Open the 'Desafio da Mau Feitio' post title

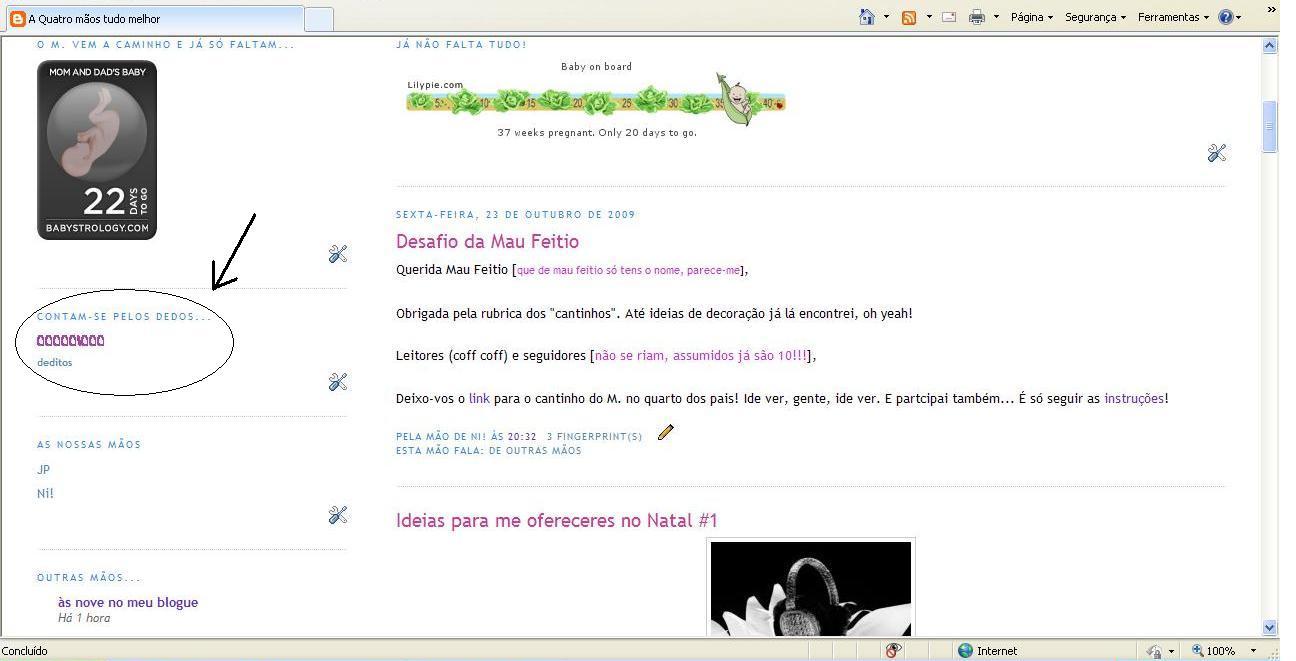click(x=487, y=241)
